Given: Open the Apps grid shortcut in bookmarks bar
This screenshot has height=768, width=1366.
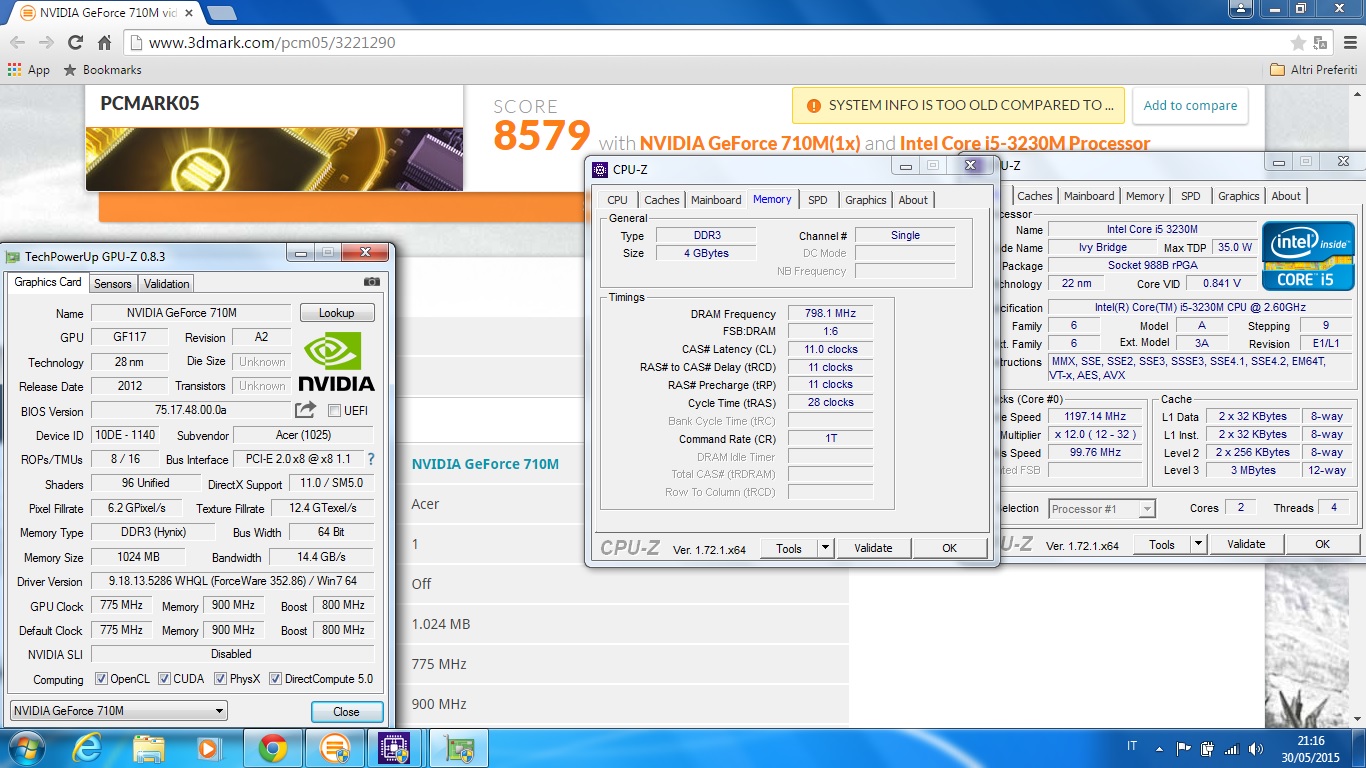Looking at the screenshot, I should (x=28, y=70).
